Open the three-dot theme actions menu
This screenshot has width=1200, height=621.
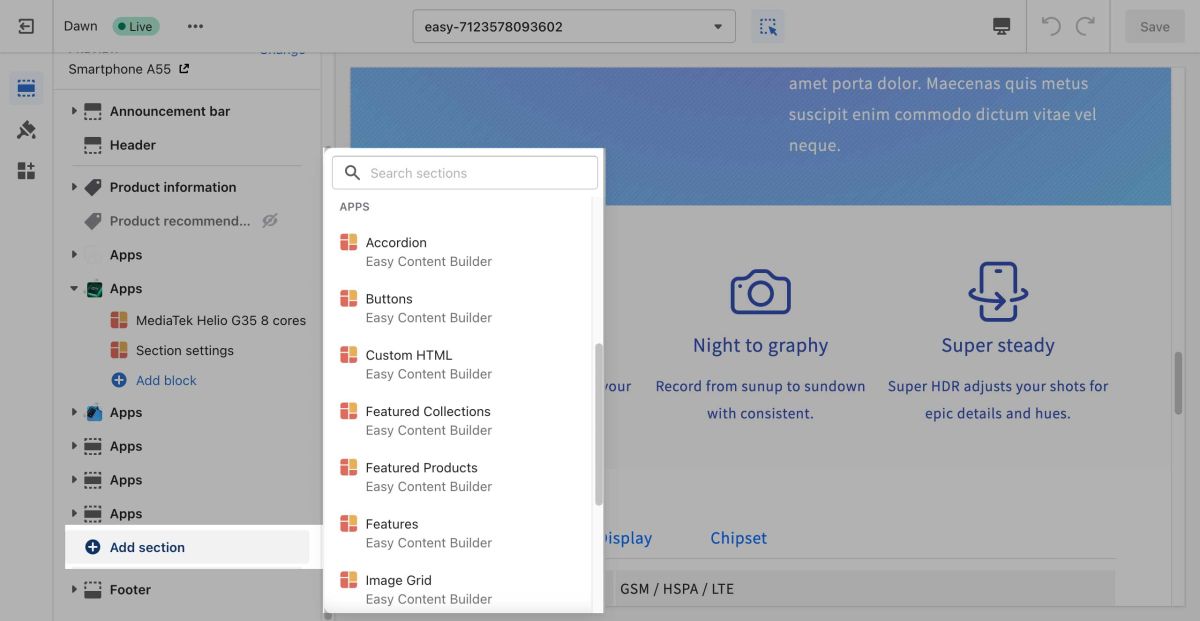(x=195, y=27)
